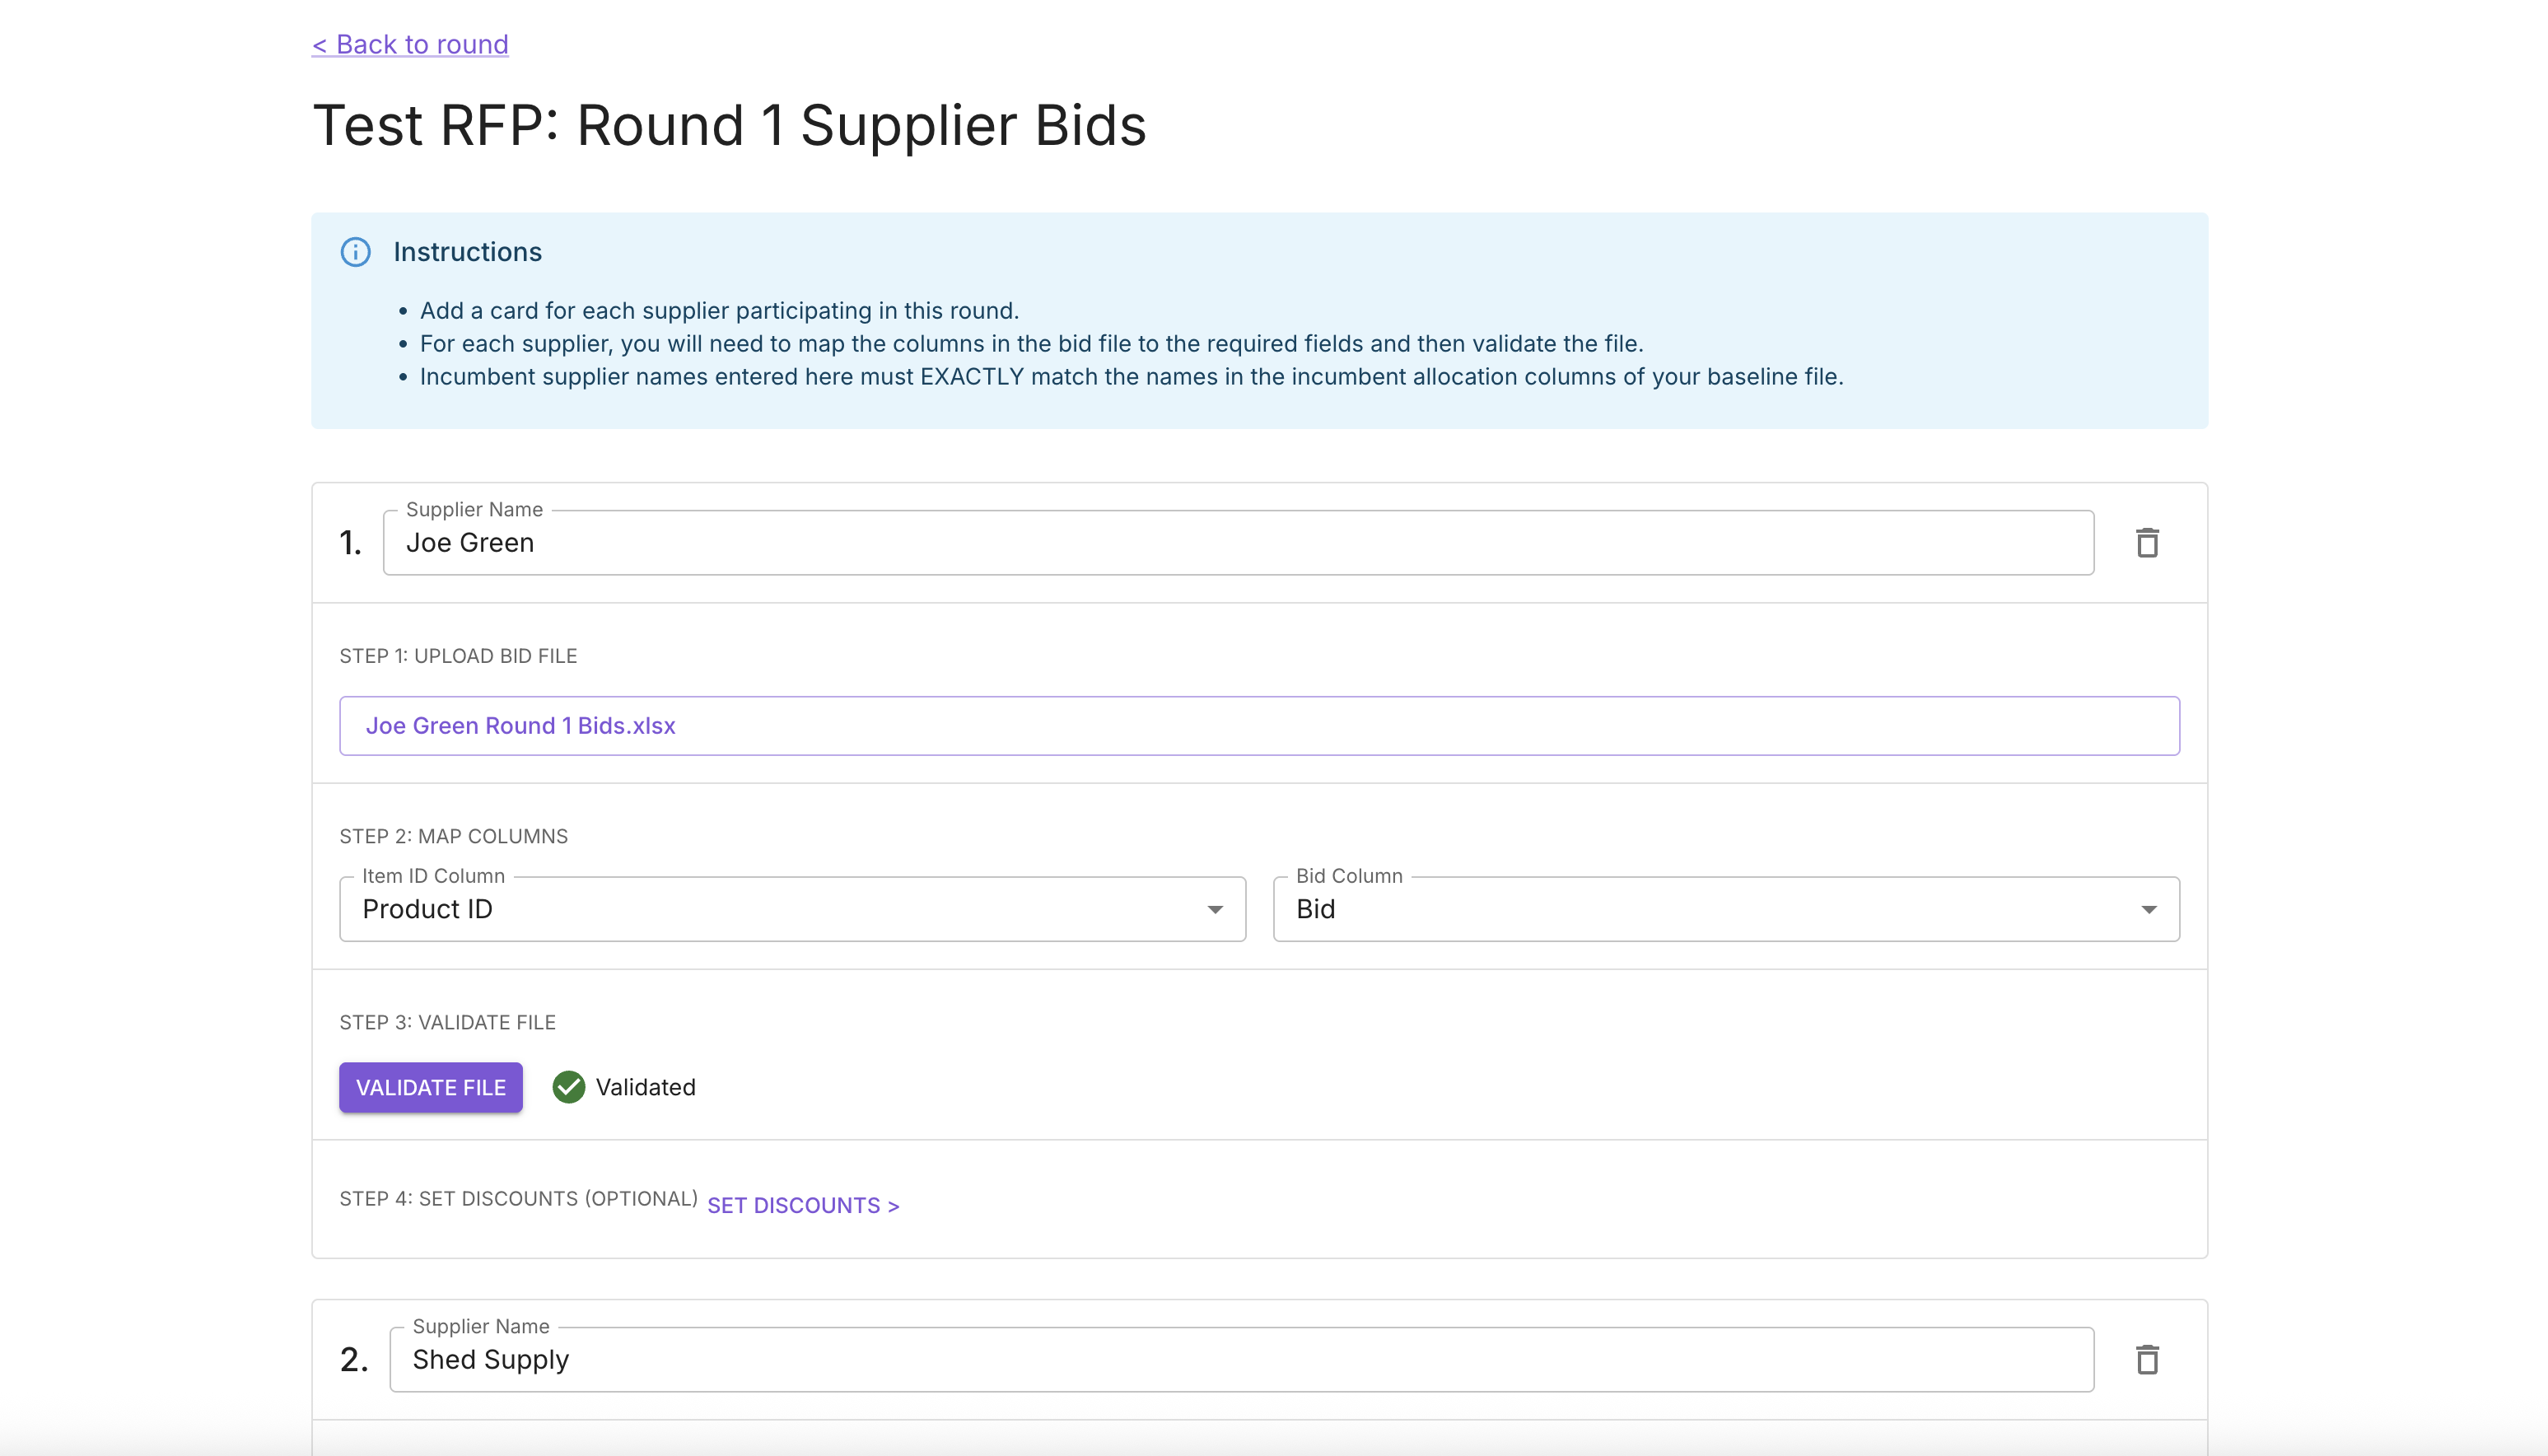Click the Instructions info icon

click(x=356, y=252)
